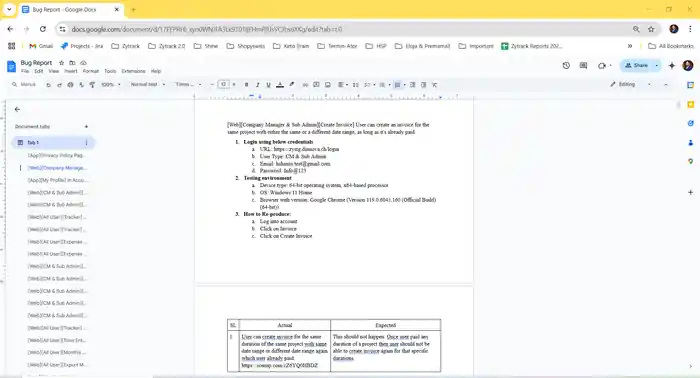Screen dimensions: 700x378
Task: Choose highlight color marker
Action: [292, 85]
